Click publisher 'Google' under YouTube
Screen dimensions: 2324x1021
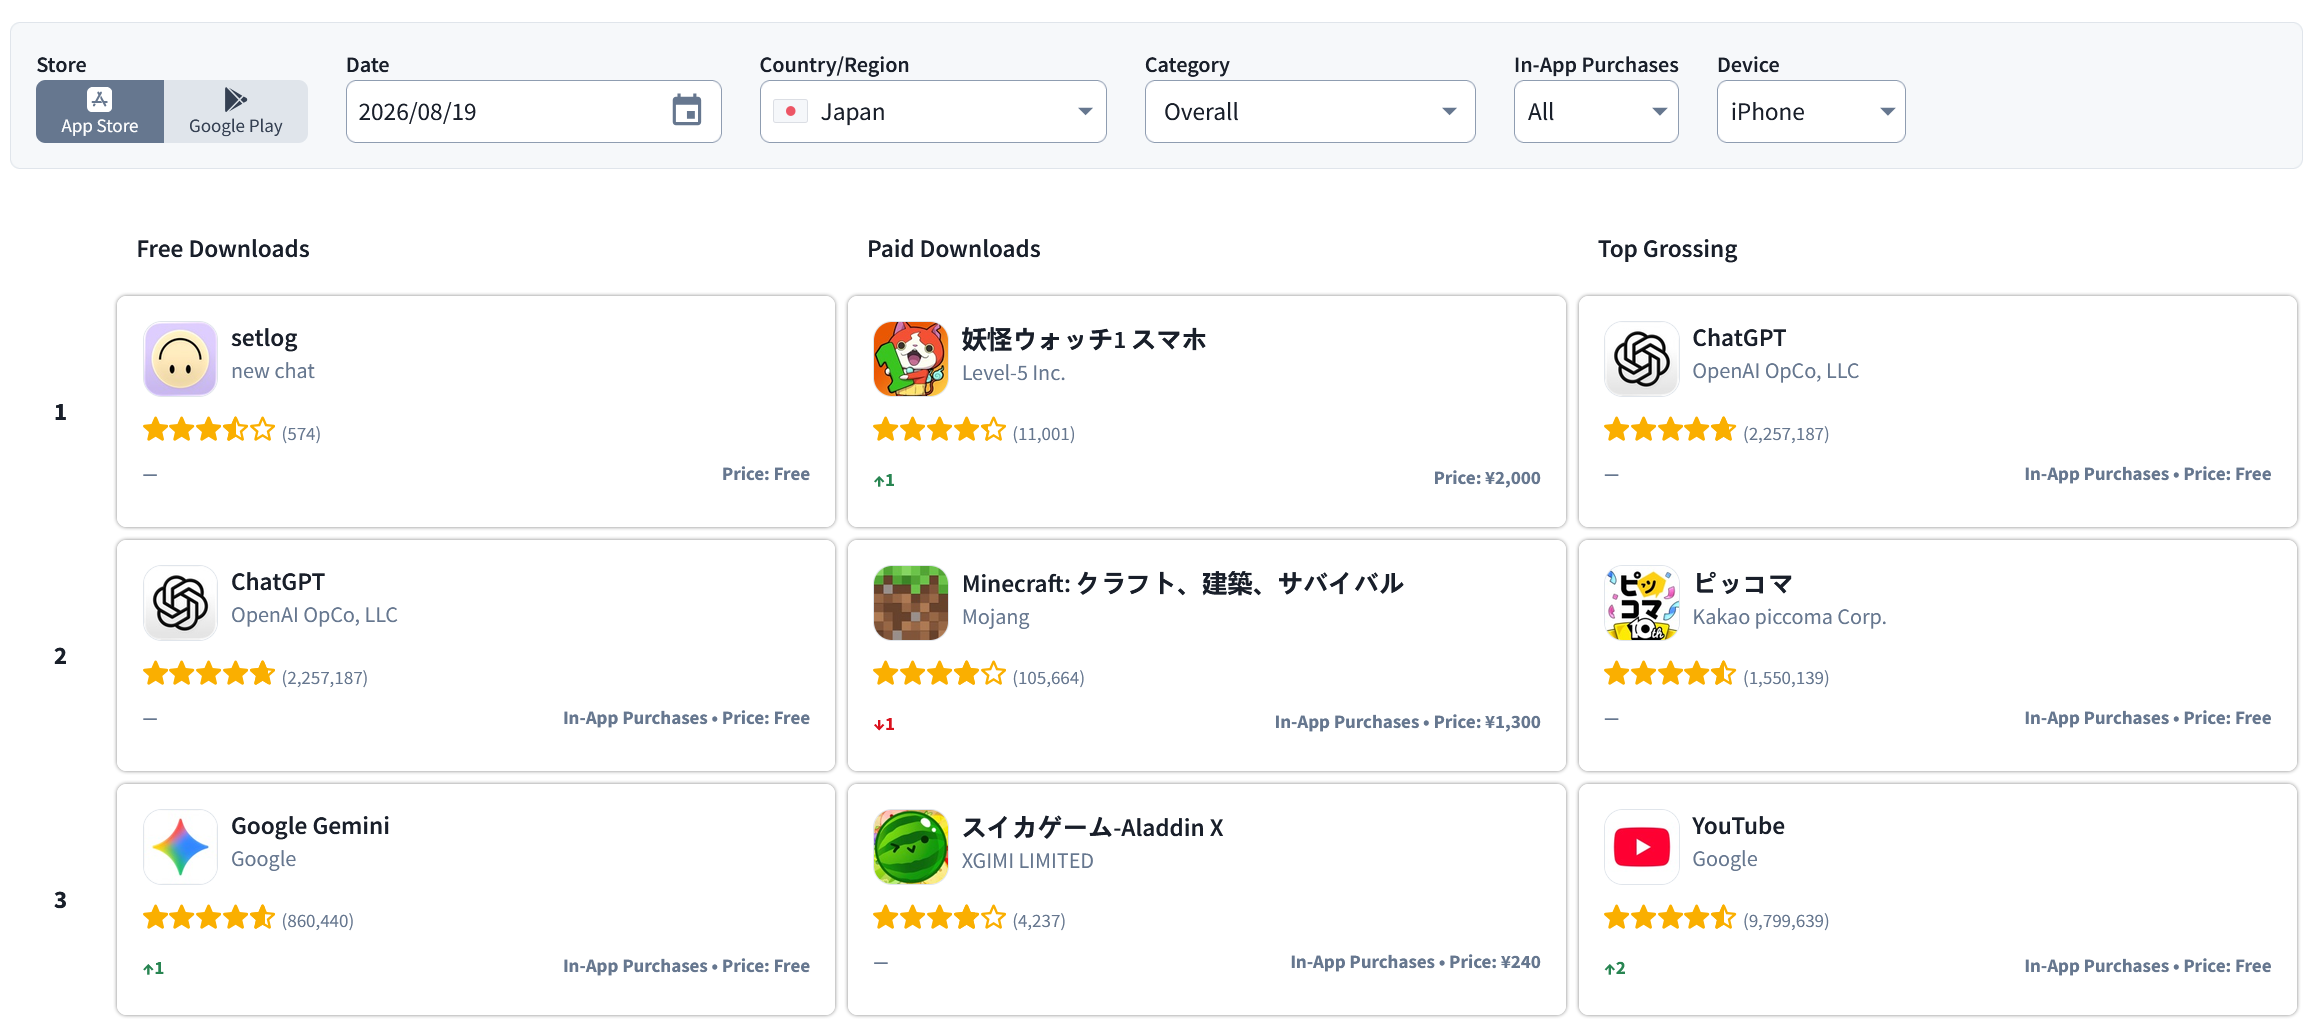1724,859
